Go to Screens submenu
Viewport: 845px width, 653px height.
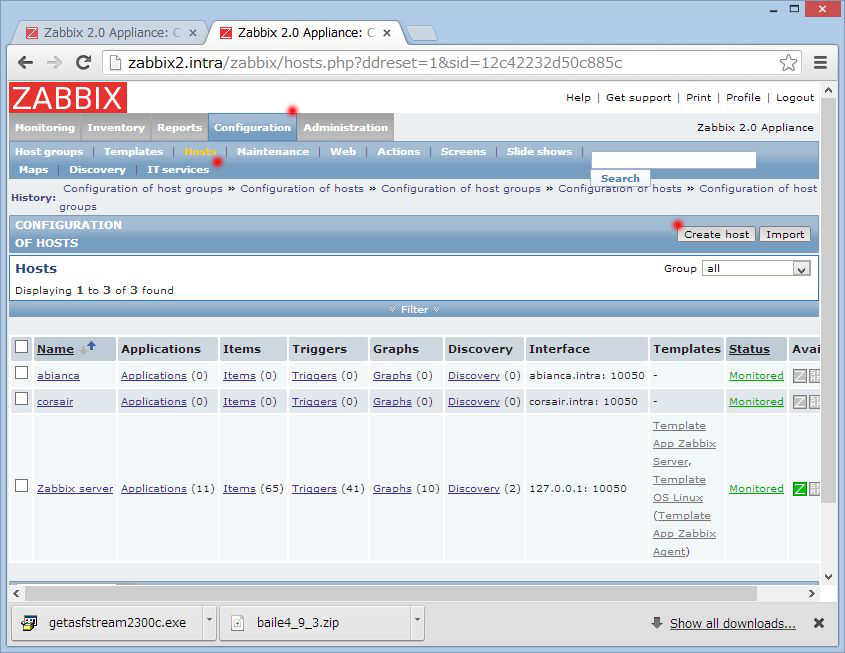tap(463, 151)
